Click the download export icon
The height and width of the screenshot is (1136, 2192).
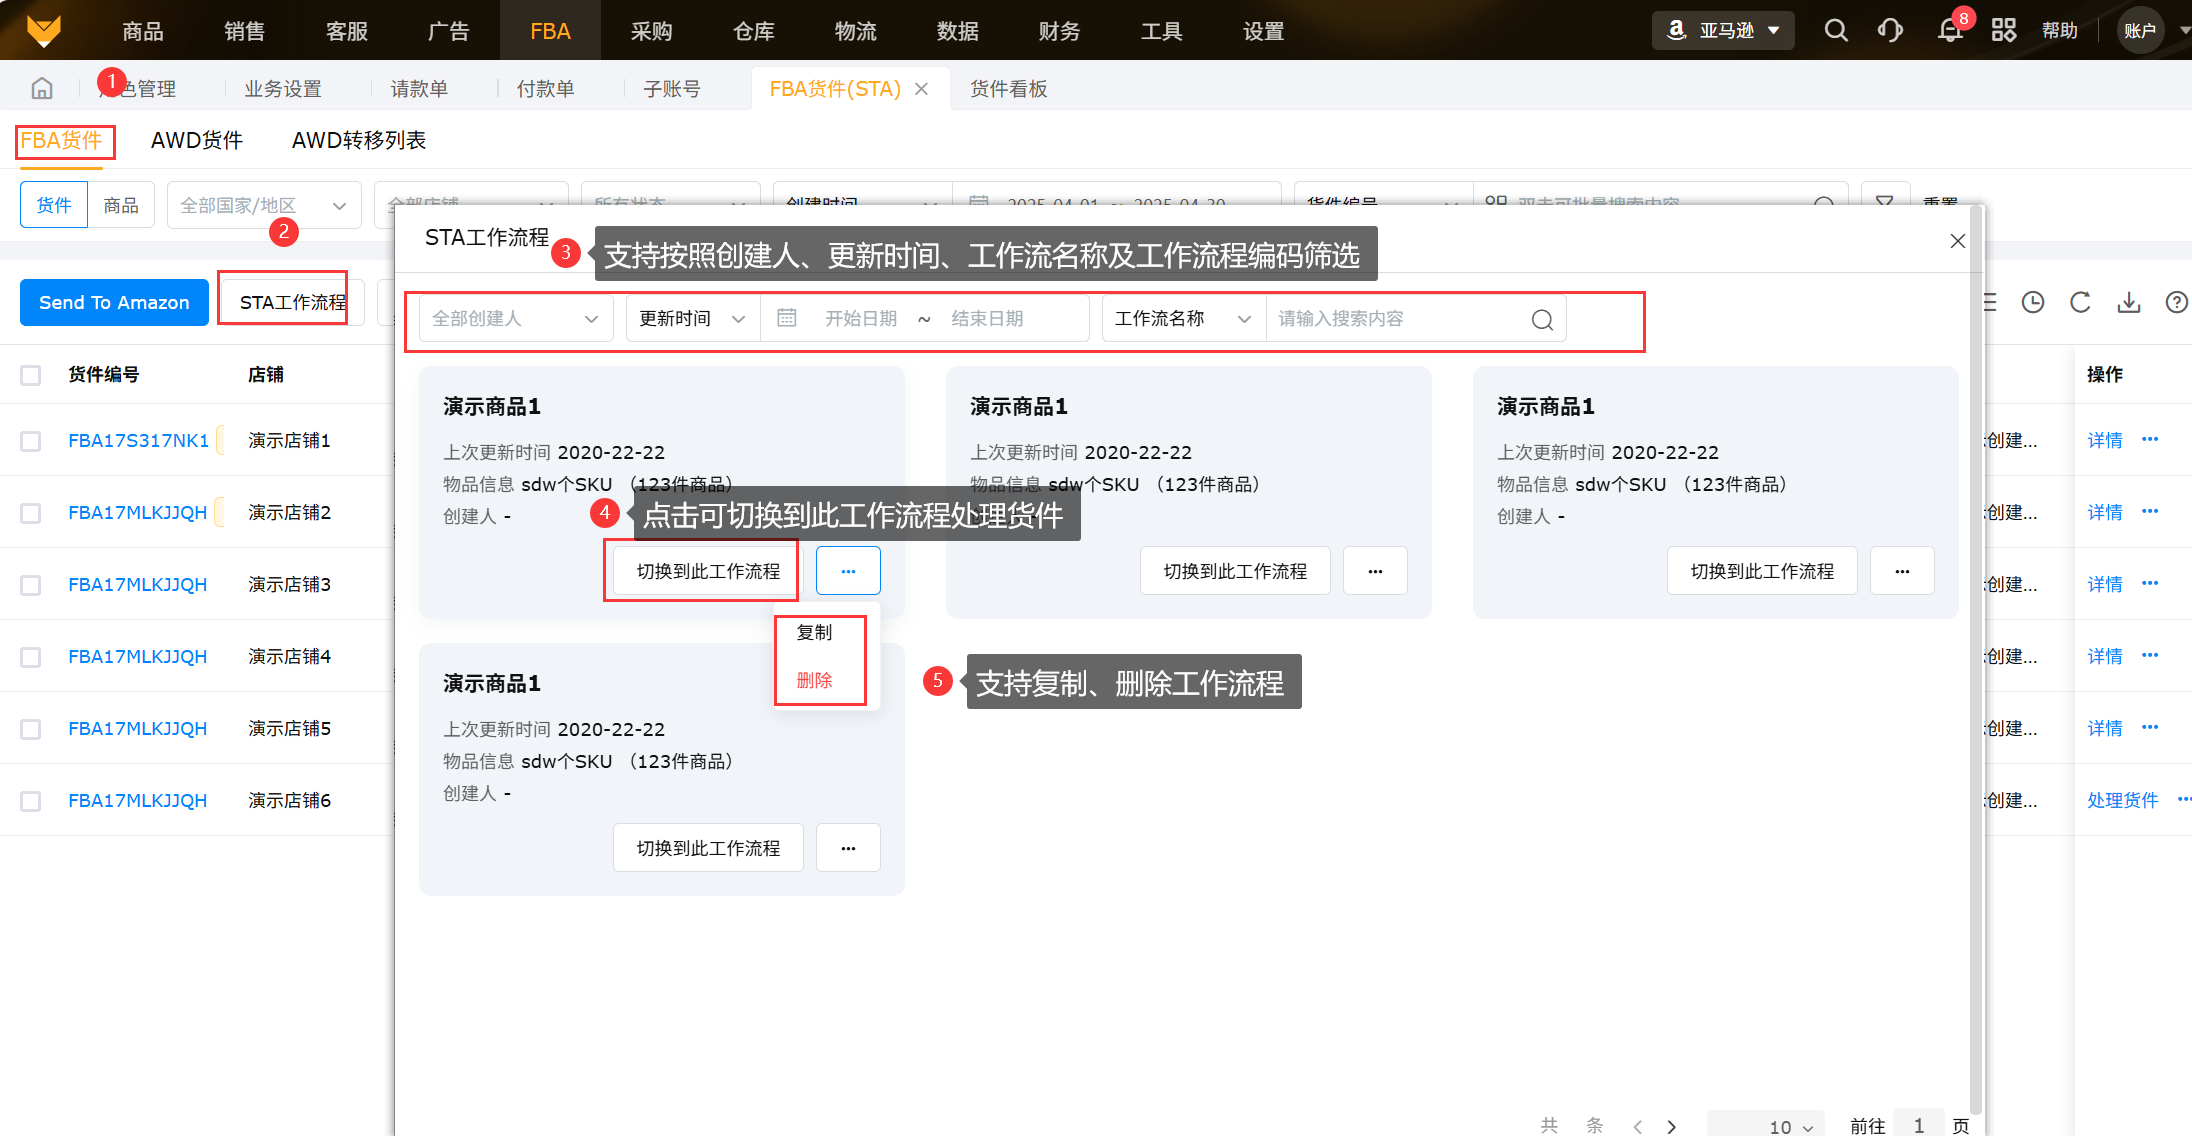pos(2128,302)
